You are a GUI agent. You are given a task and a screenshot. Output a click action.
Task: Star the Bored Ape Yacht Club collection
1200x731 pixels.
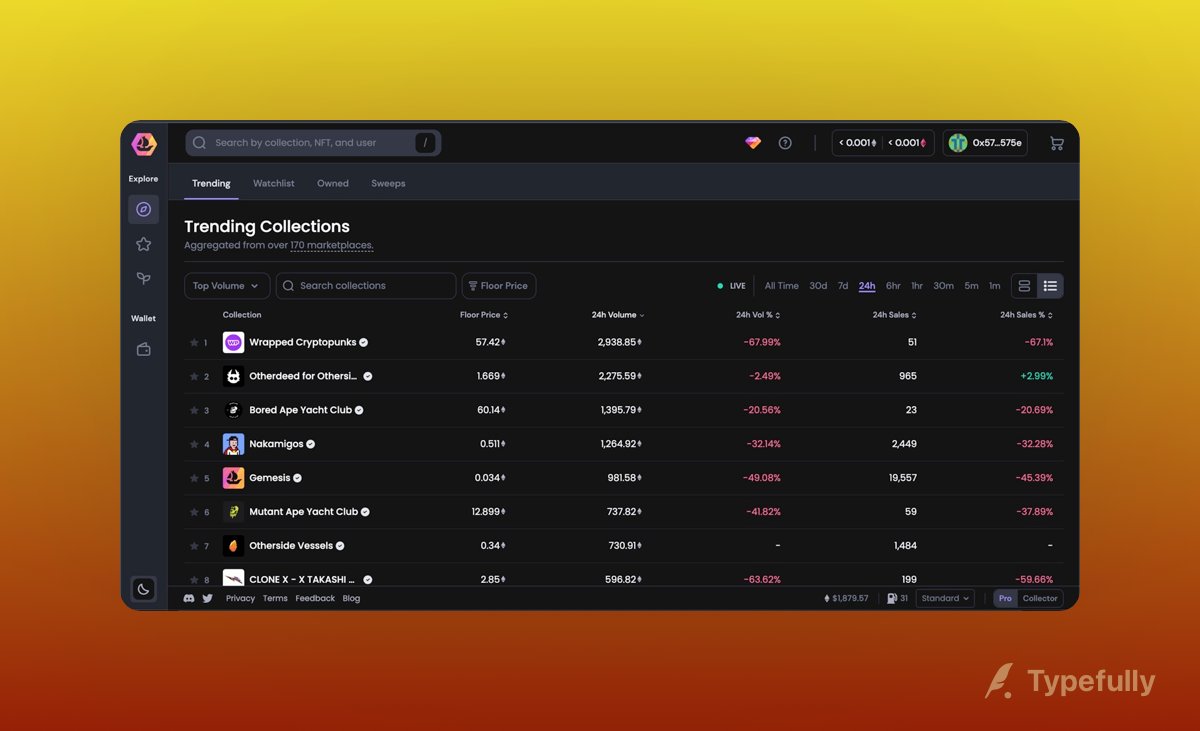194,411
